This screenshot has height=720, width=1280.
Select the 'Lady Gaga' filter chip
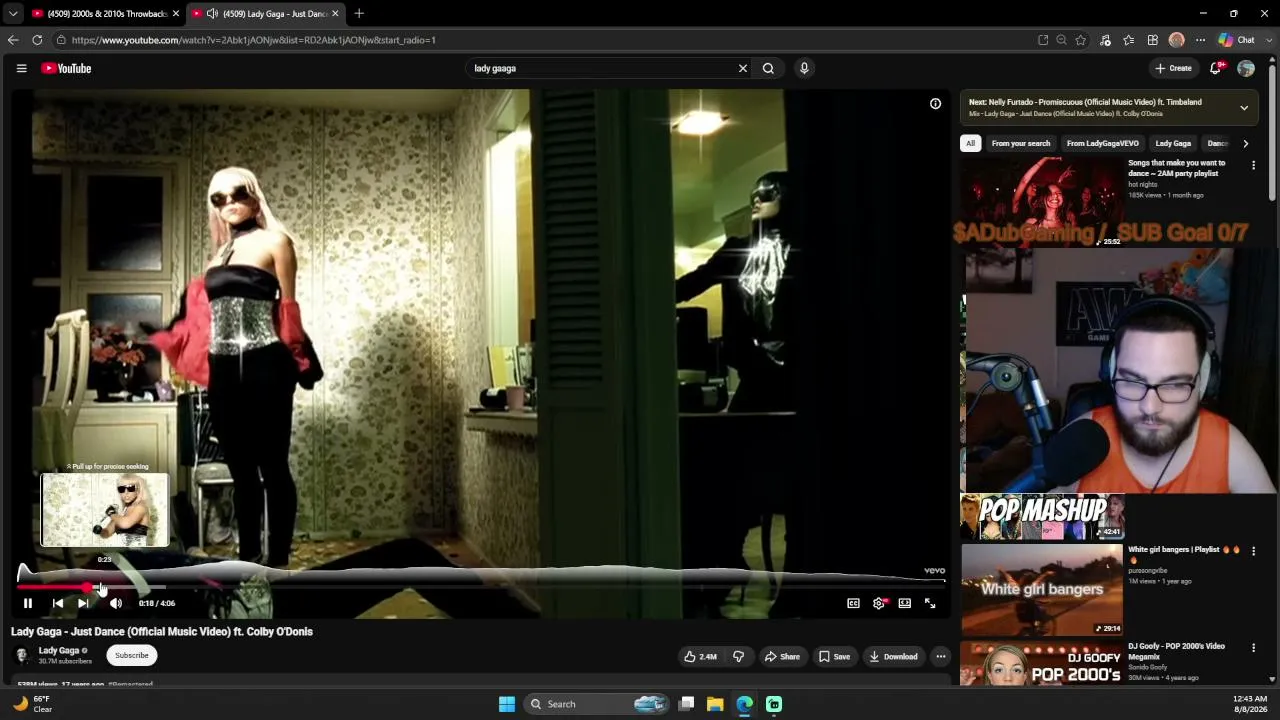click(1173, 143)
